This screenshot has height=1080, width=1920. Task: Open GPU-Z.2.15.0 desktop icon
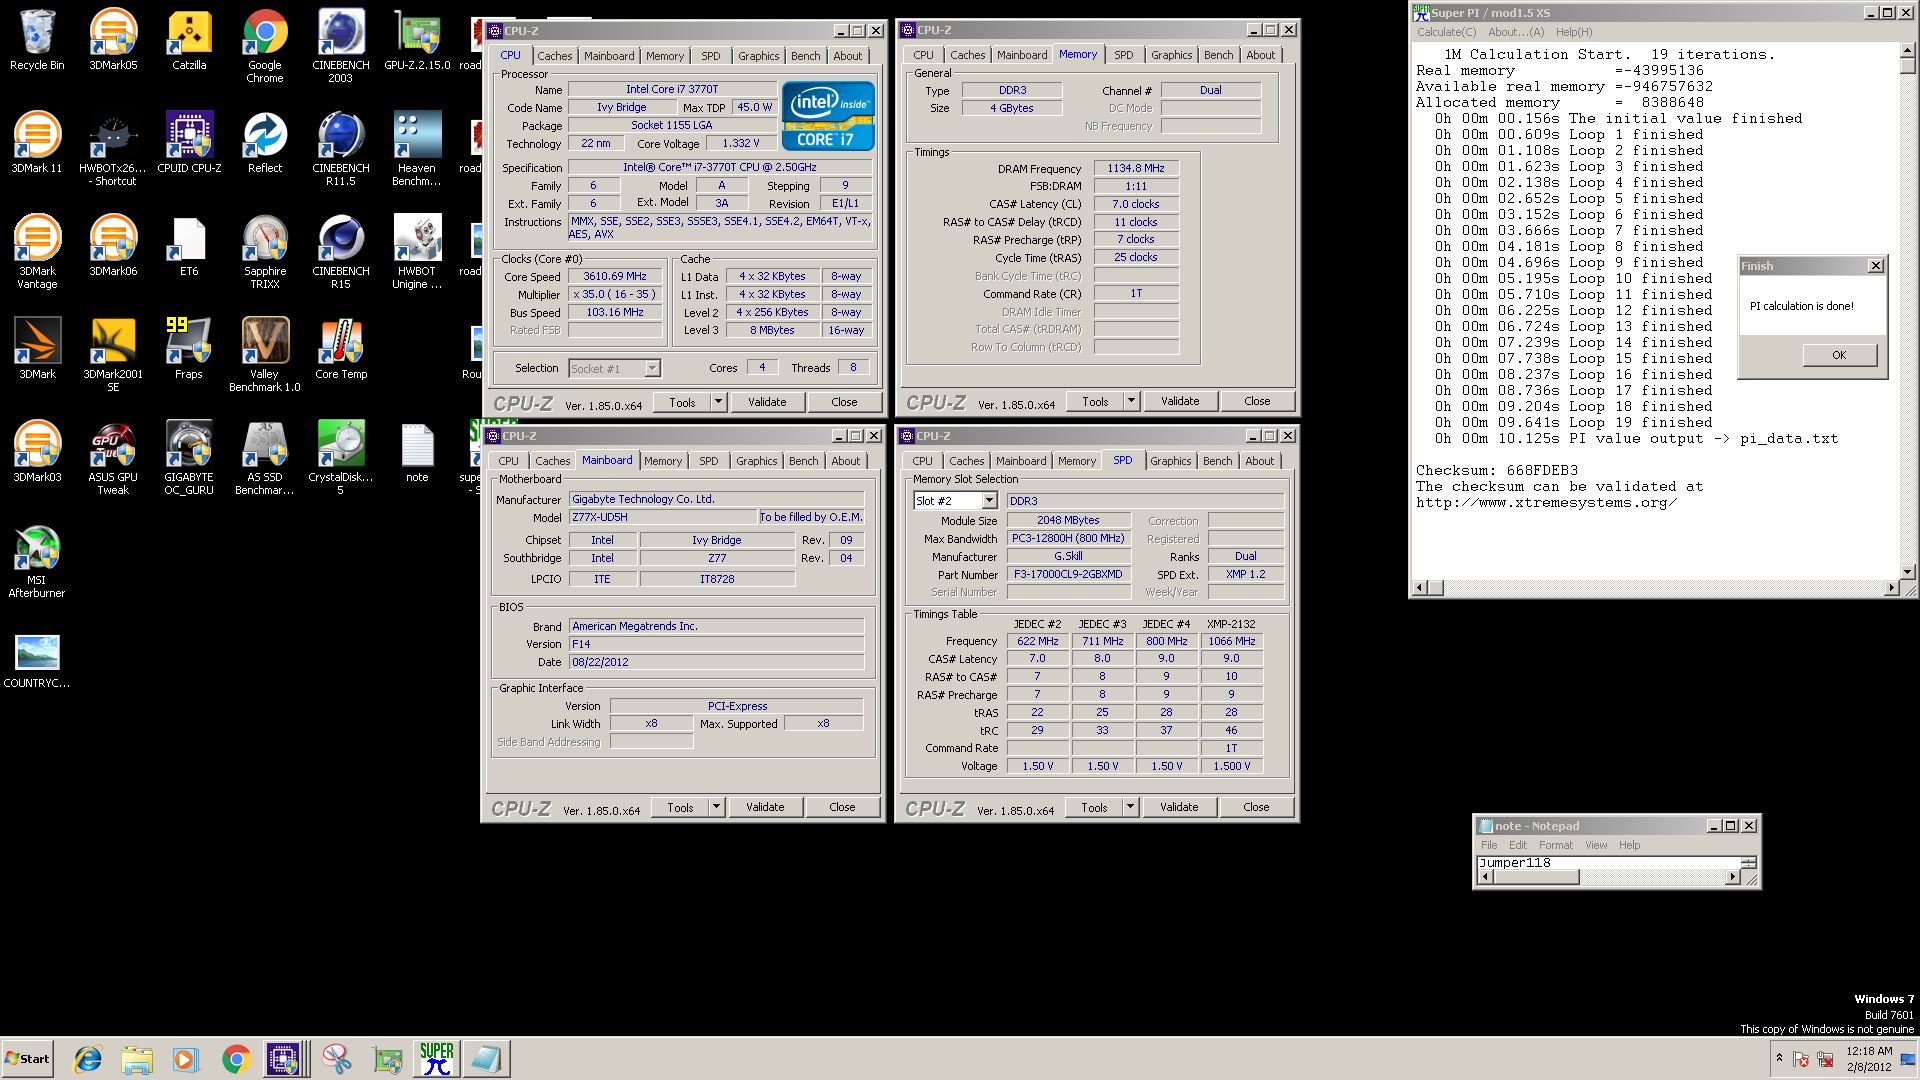click(x=417, y=40)
